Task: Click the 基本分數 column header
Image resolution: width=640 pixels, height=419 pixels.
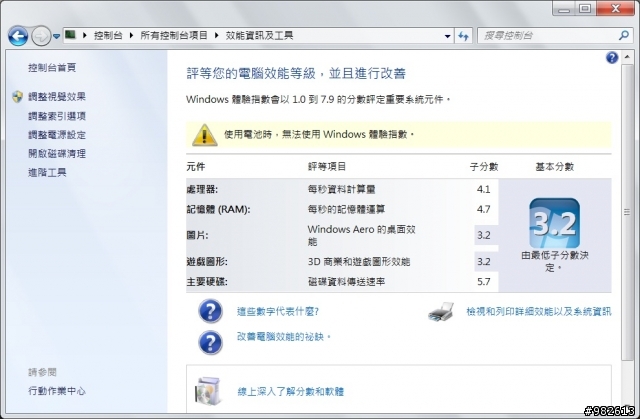Action: tap(555, 166)
